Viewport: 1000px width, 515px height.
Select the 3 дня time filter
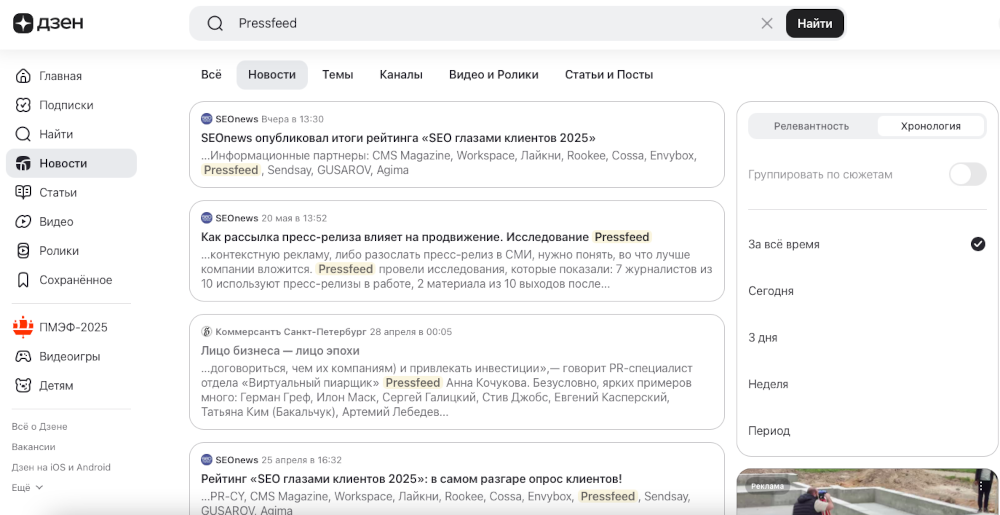point(867,338)
